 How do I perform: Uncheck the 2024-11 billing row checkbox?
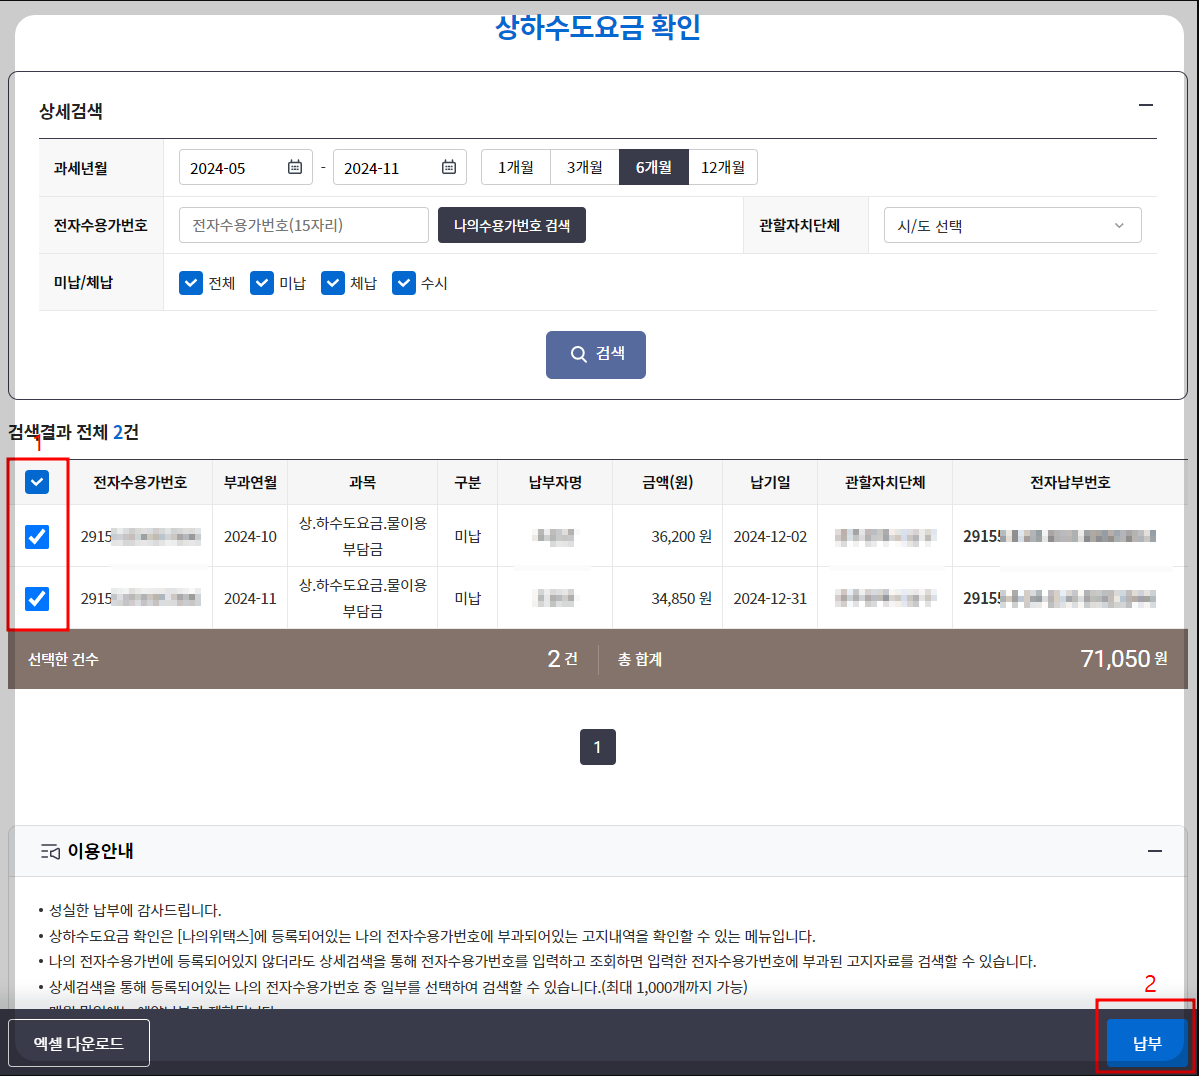(x=37, y=597)
